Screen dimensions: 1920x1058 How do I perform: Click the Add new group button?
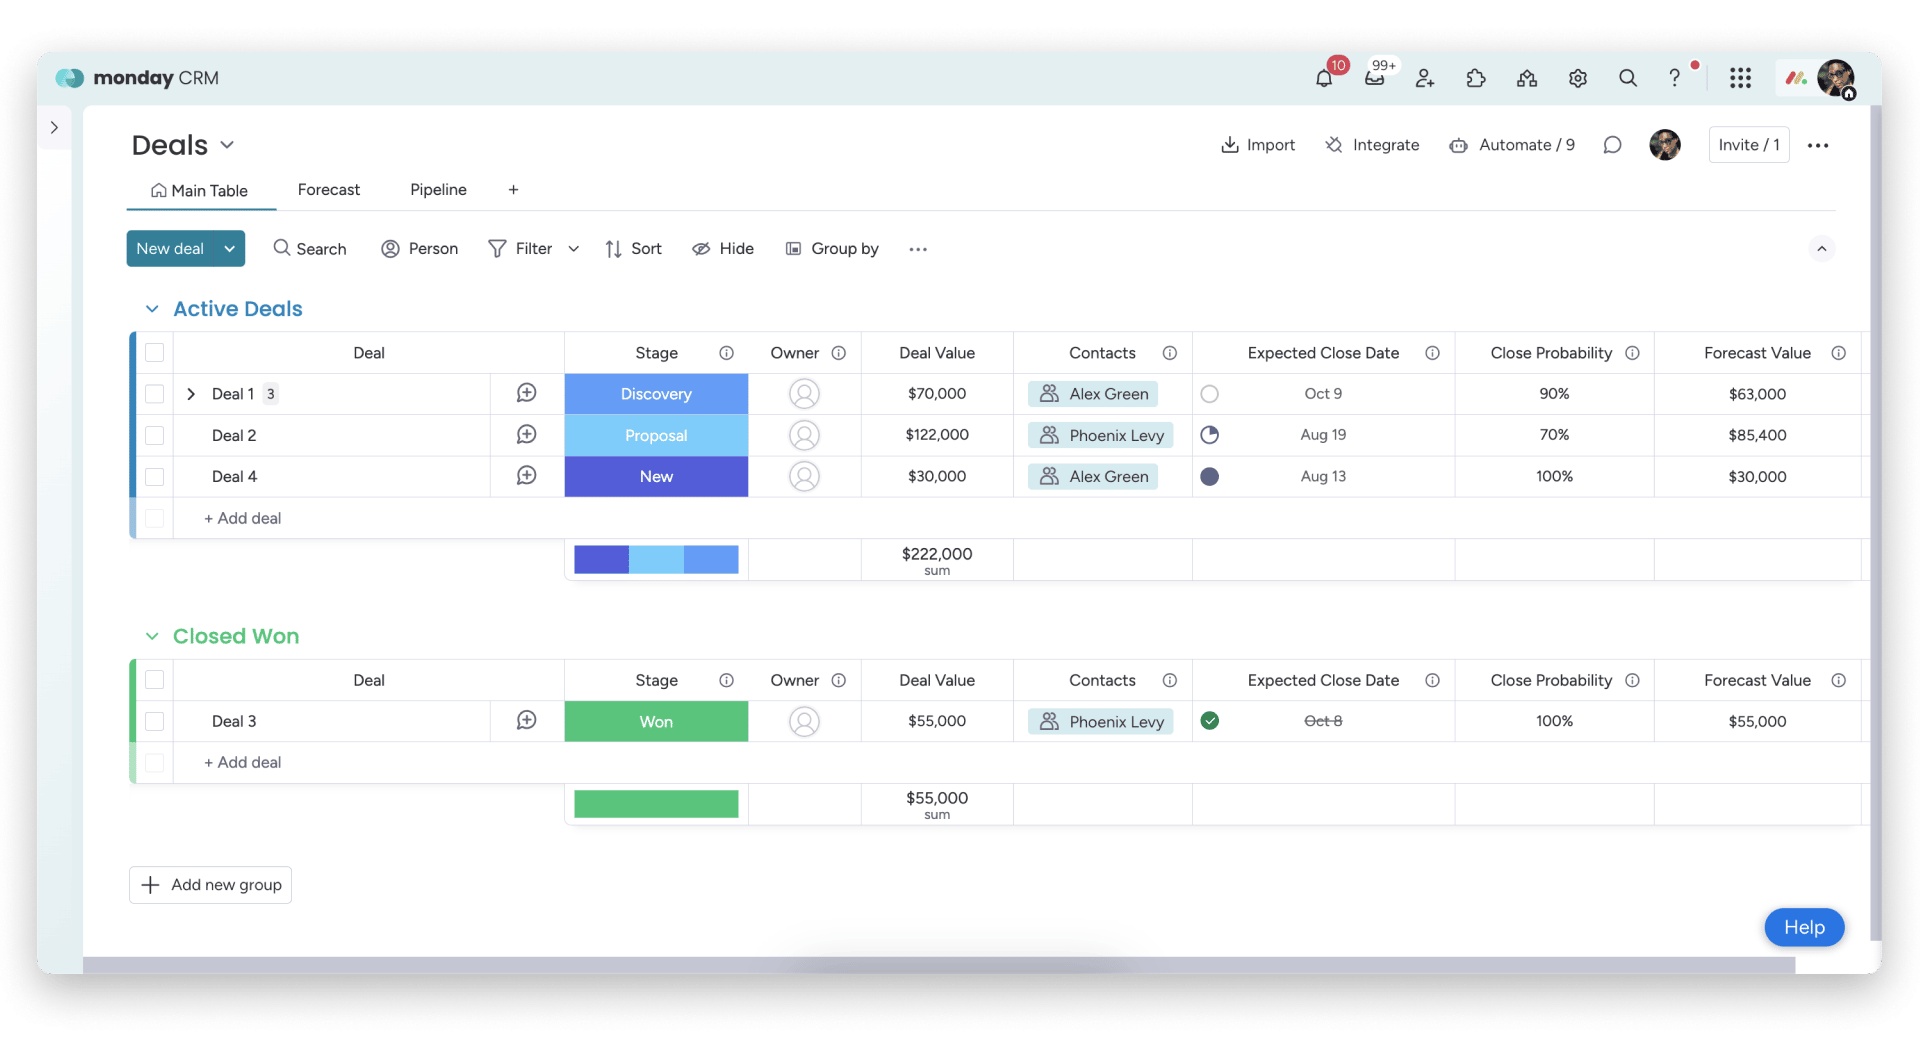(x=211, y=885)
